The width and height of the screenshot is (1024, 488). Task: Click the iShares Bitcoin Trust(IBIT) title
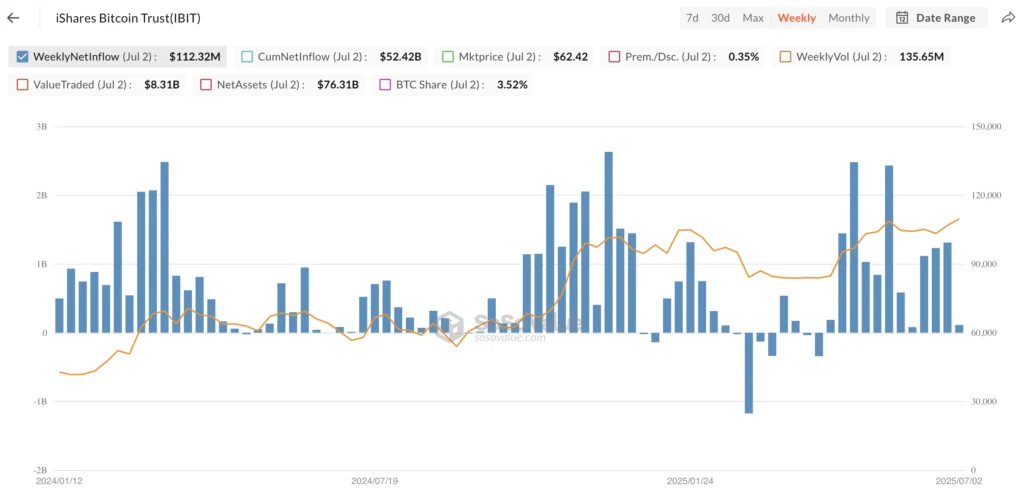(129, 18)
